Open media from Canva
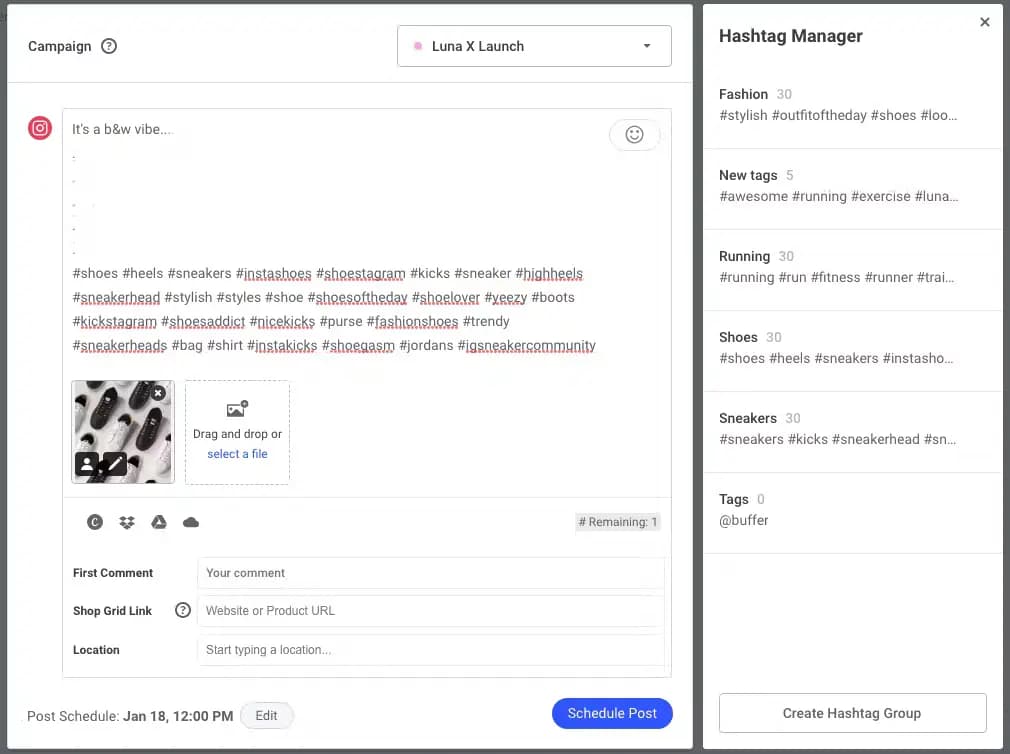Screen dimensions: 1010x754 point(95,522)
